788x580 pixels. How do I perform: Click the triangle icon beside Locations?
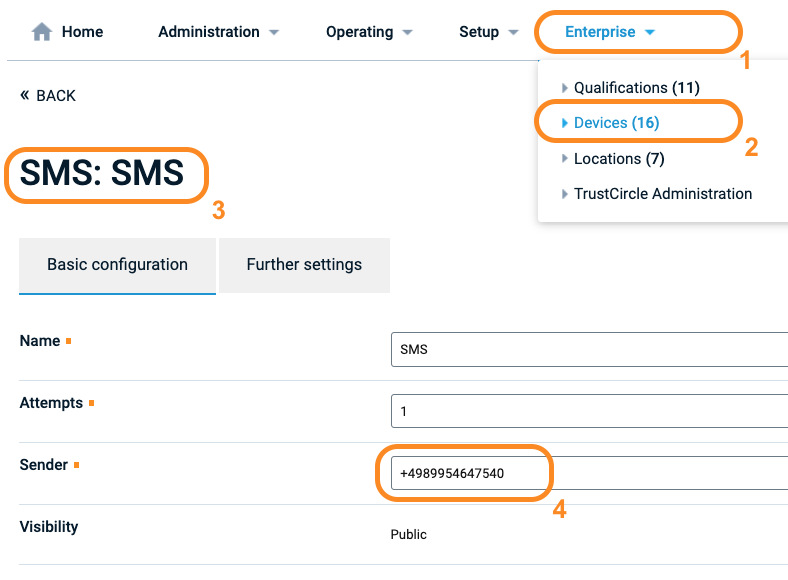564,158
